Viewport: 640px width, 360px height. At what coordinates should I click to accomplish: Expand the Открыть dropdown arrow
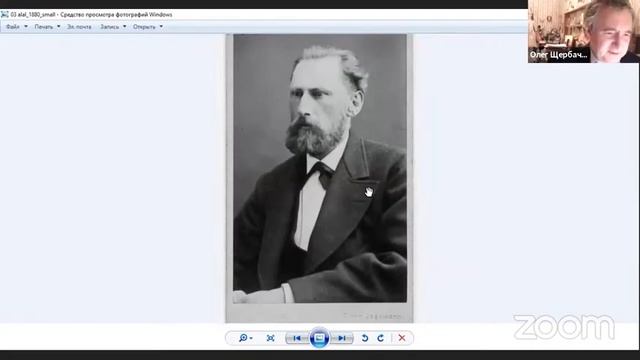click(x=161, y=27)
